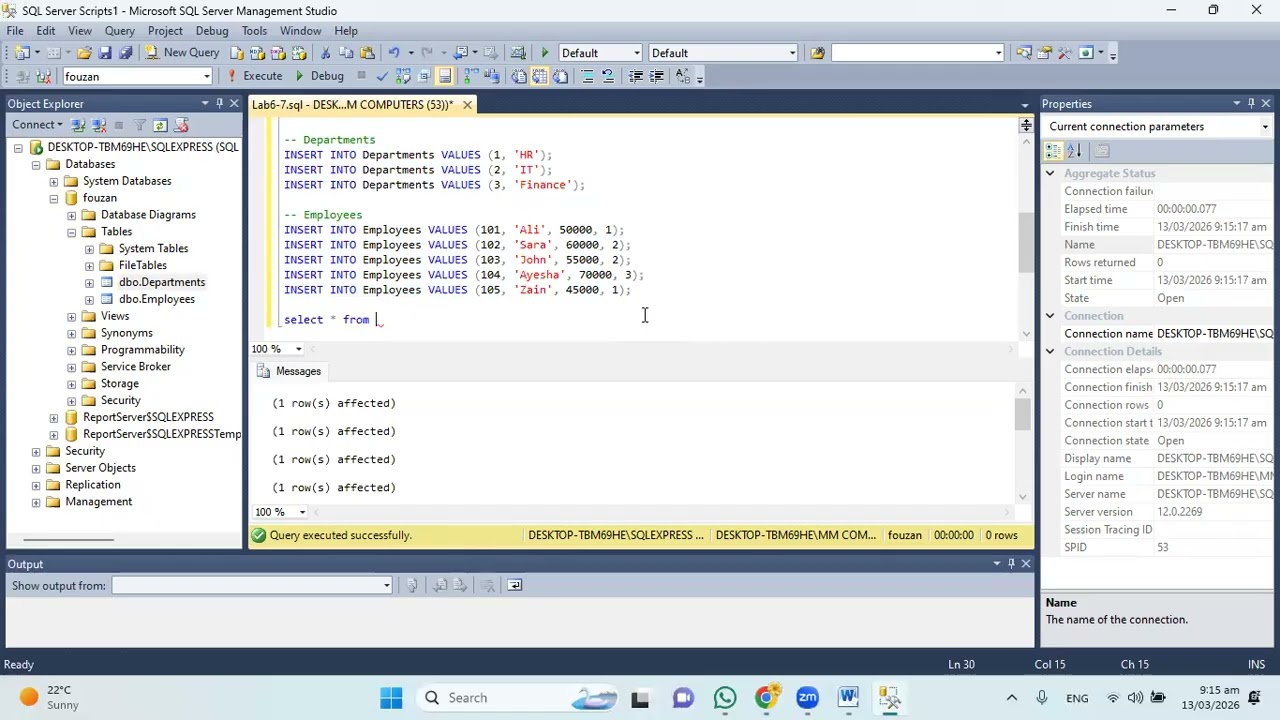Open the database selector showing fouzan
The image size is (1280, 720).
pyautogui.click(x=138, y=76)
